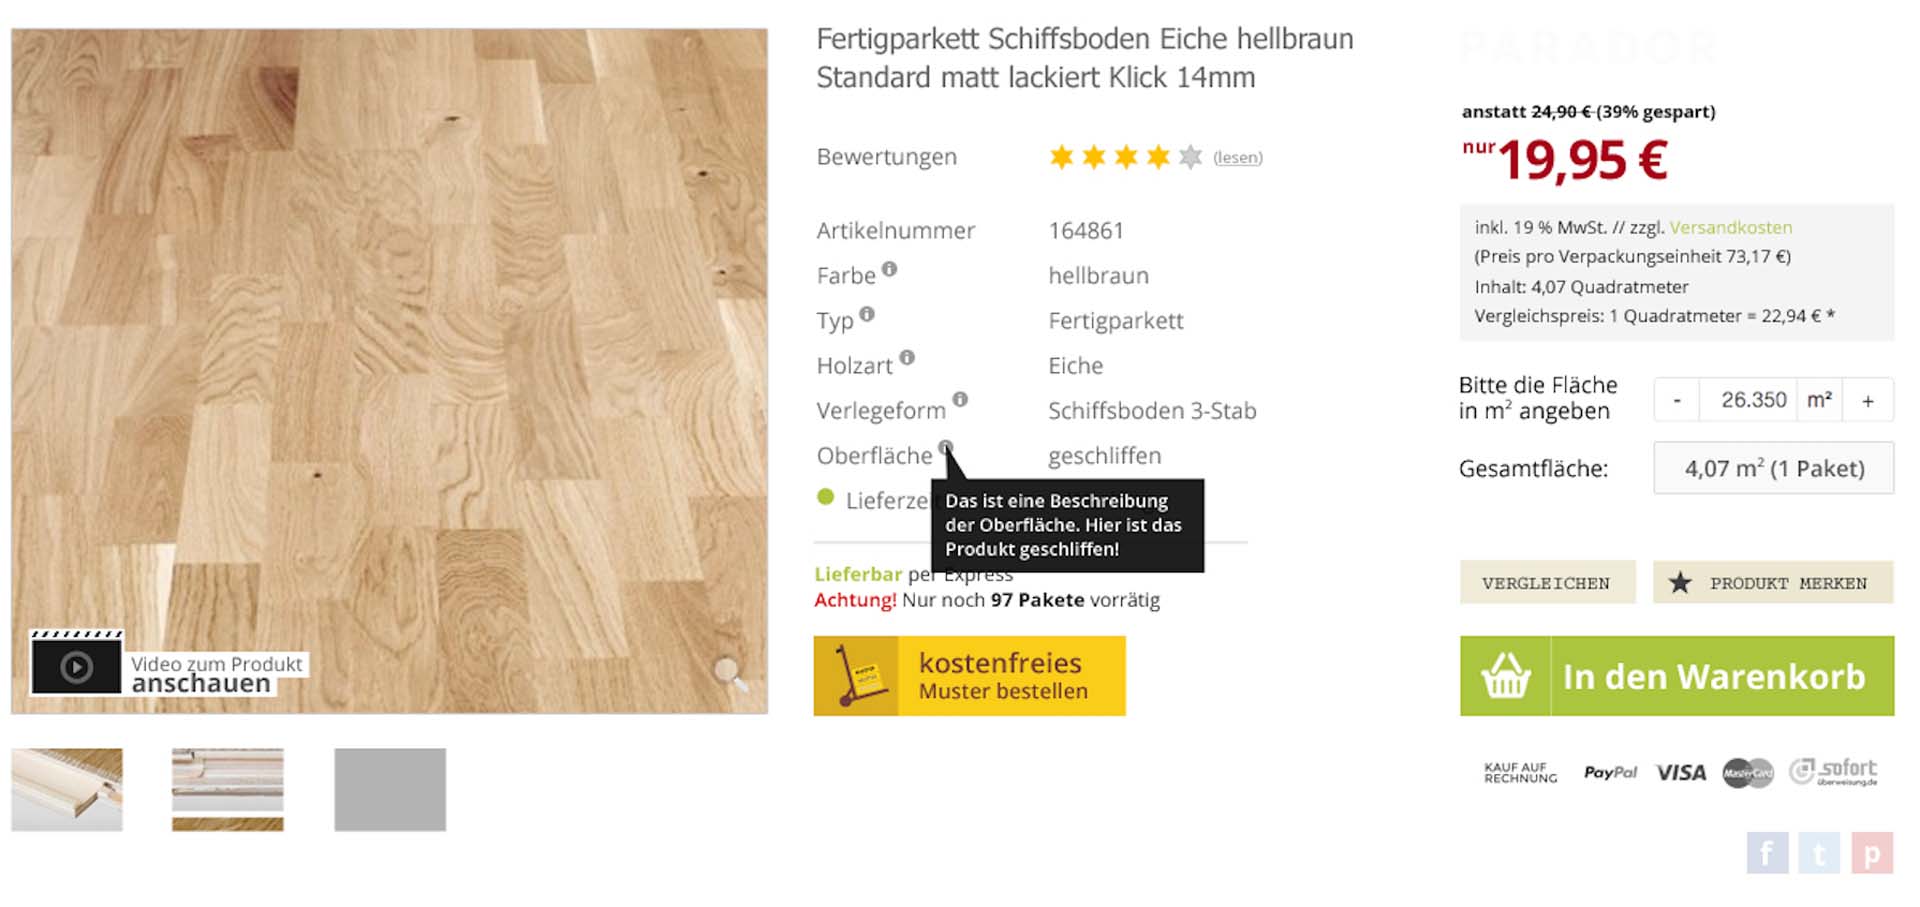The image size is (1920, 907).
Task: Select the second layered cross-section thumbnail
Action: [228, 790]
